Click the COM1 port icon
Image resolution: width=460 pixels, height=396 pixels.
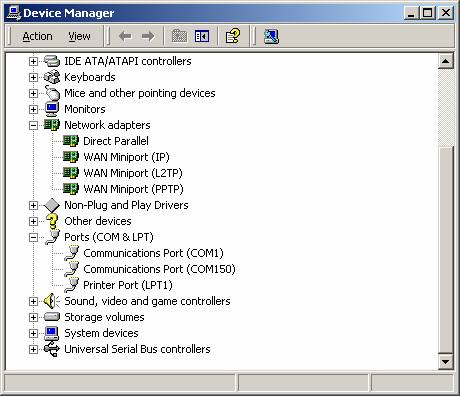tap(71, 253)
